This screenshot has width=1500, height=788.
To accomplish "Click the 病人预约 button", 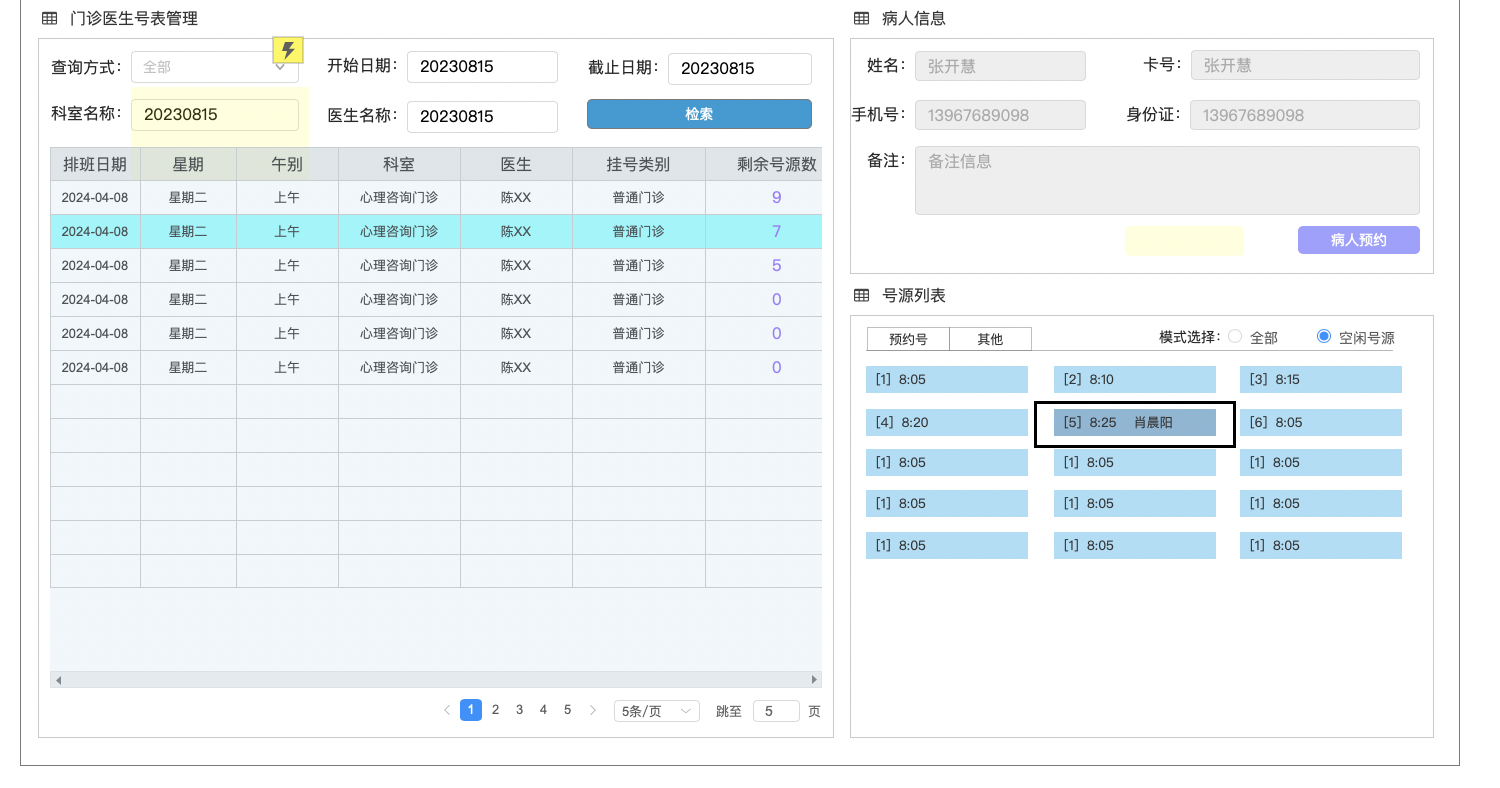I will coord(1358,240).
